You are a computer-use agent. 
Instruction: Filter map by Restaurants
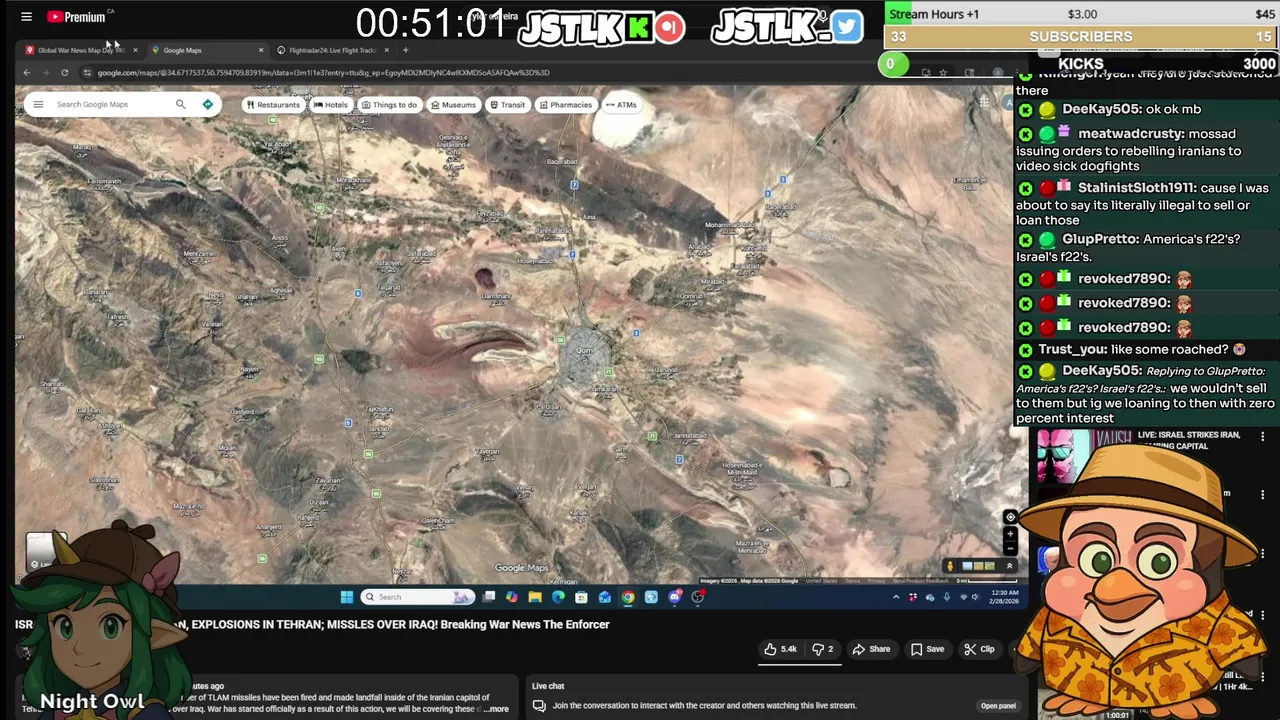tap(273, 104)
